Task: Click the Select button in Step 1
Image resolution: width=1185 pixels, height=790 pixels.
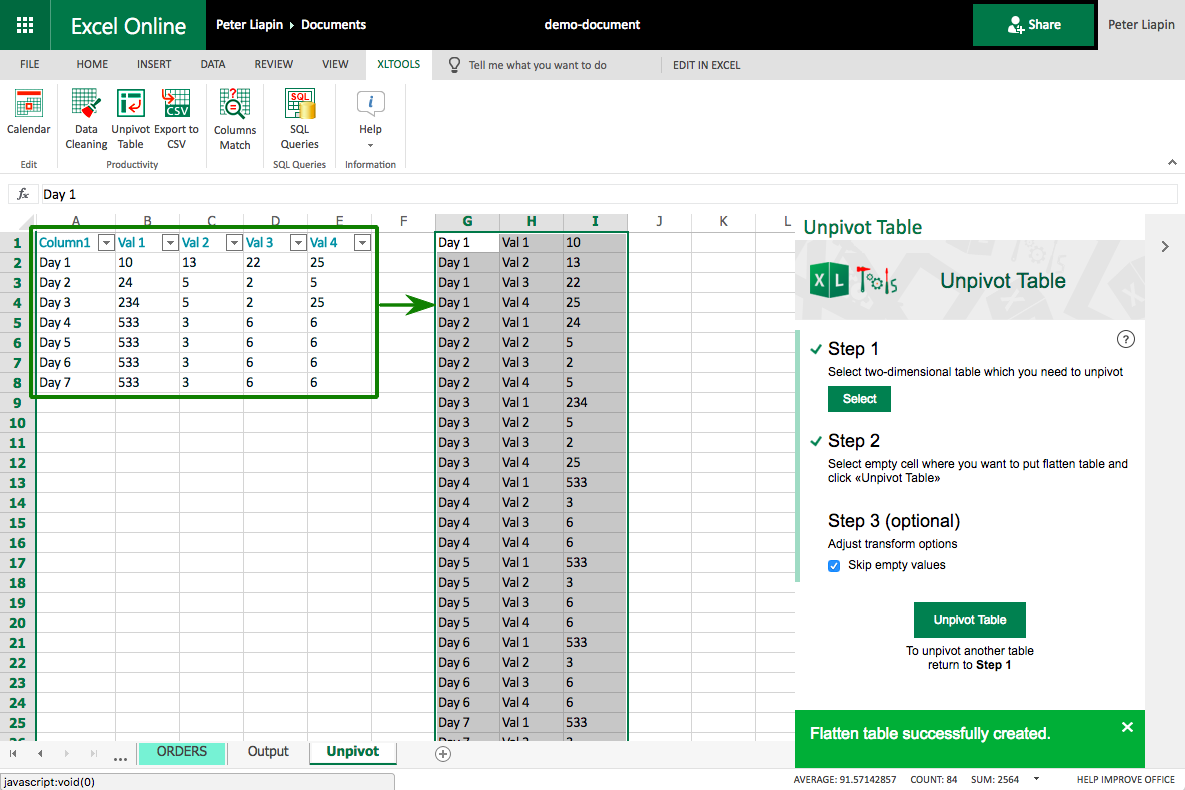Action: [859, 399]
